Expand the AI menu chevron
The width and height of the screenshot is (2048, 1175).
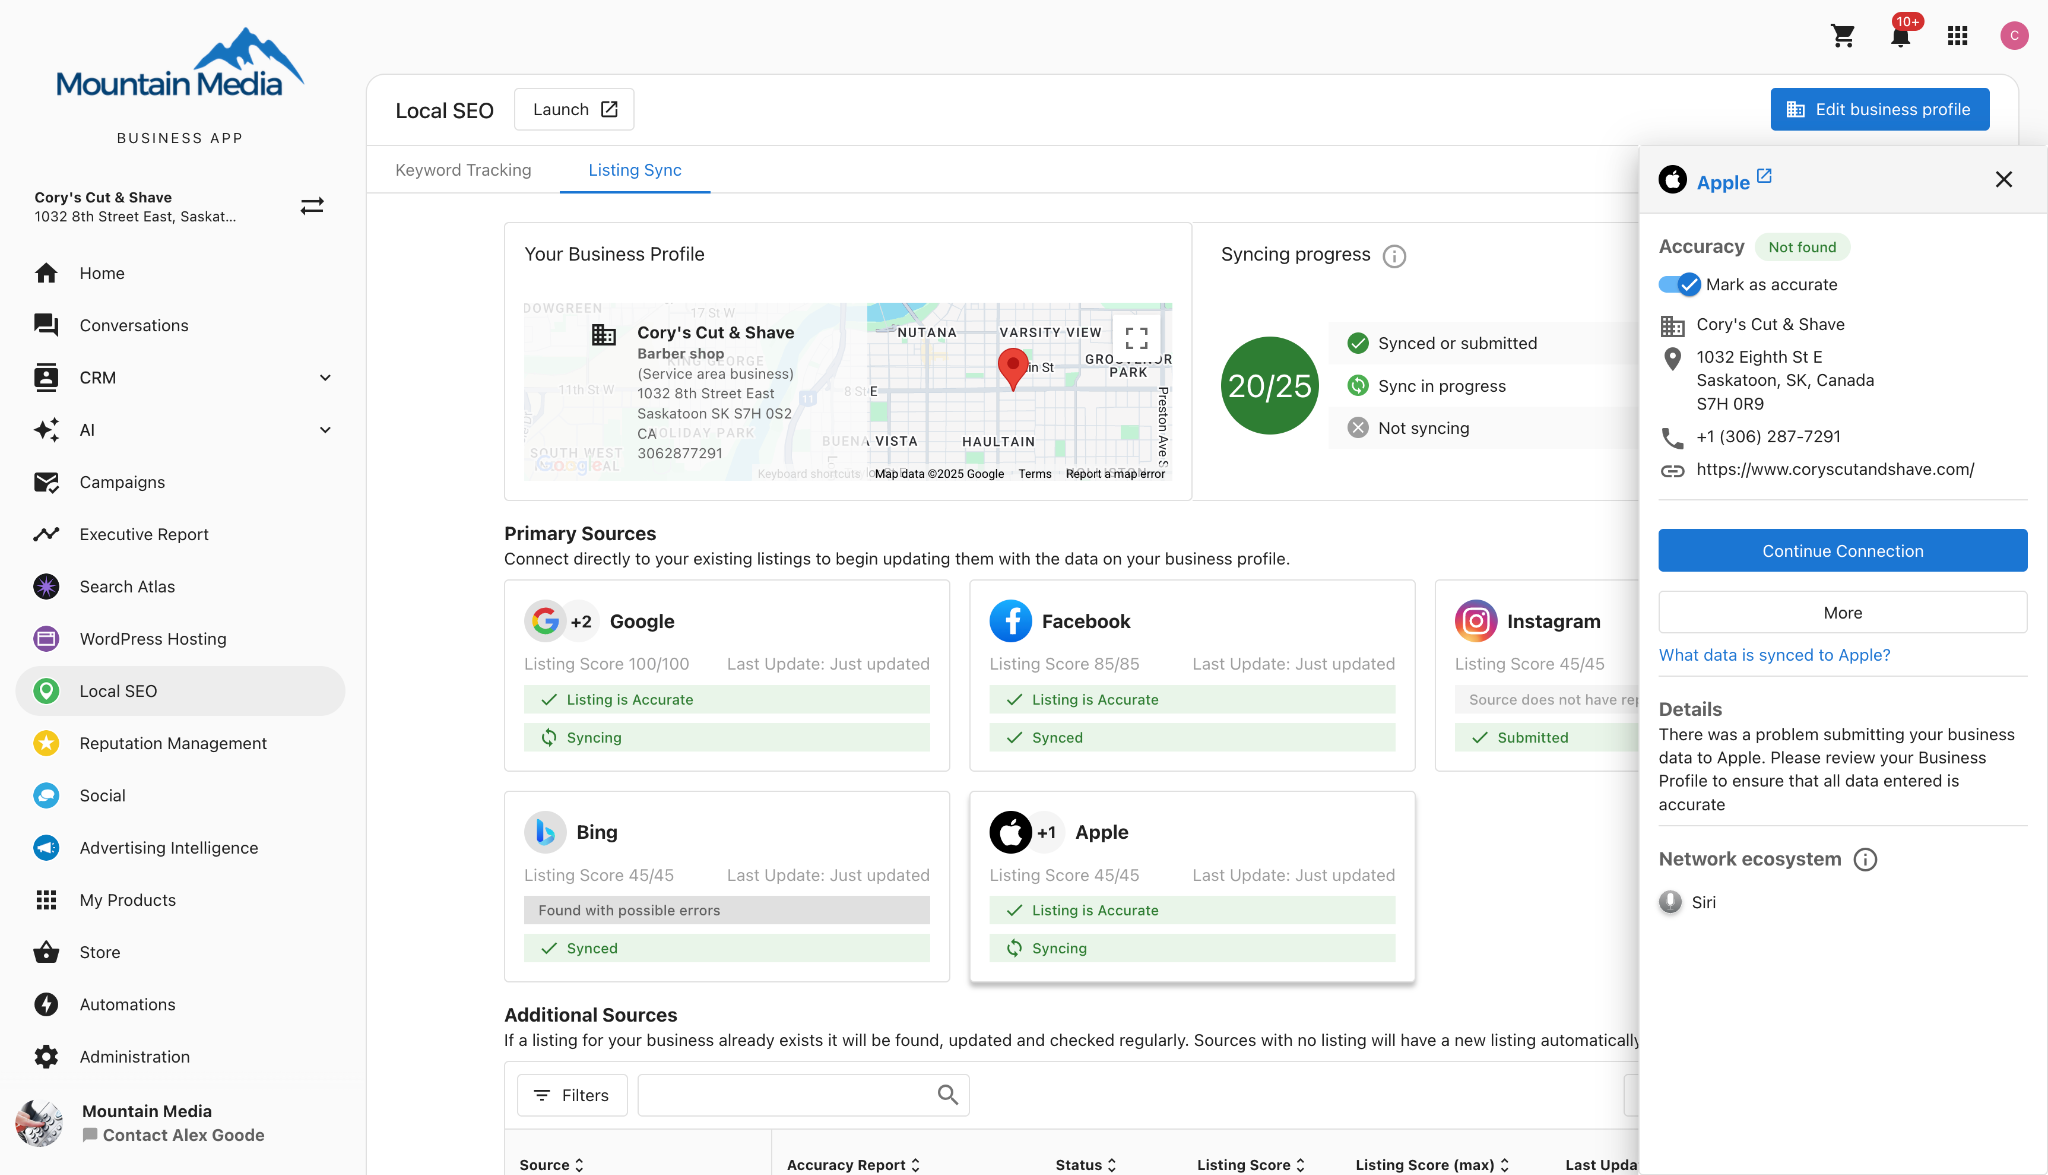pyautogui.click(x=325, y=430)
